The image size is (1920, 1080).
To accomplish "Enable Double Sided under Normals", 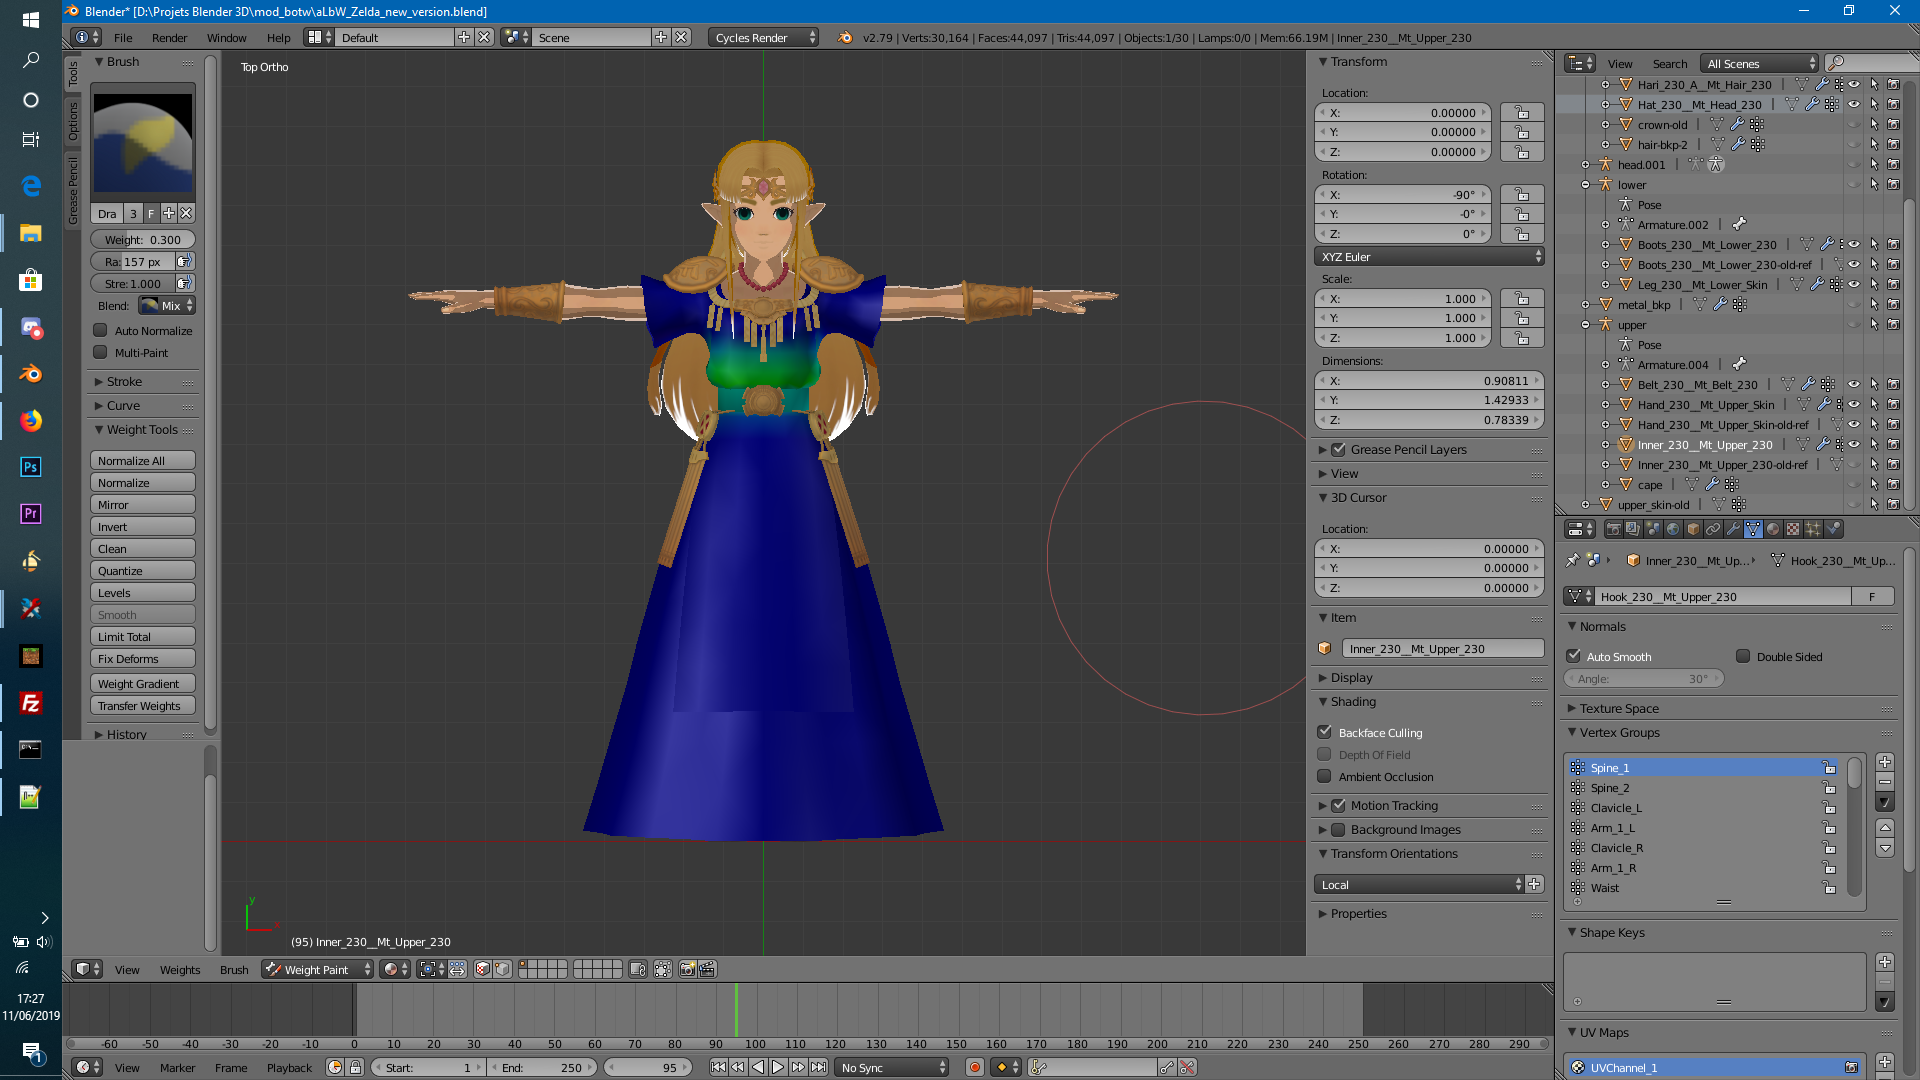I will pyautogui.click(x=1743, y=656).
